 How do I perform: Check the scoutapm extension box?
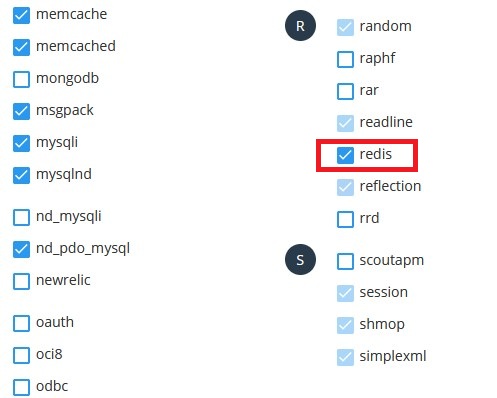pos(345,261)
